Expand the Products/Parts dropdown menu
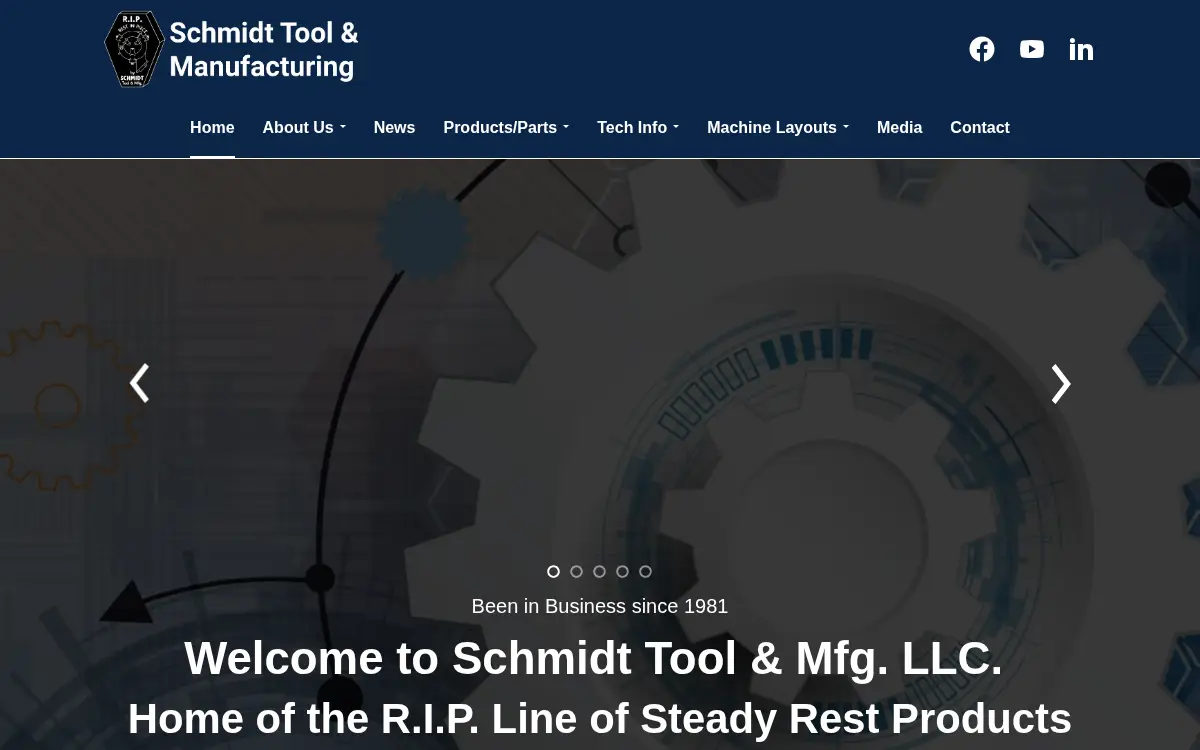1200x750 pixels. point(506,127)
